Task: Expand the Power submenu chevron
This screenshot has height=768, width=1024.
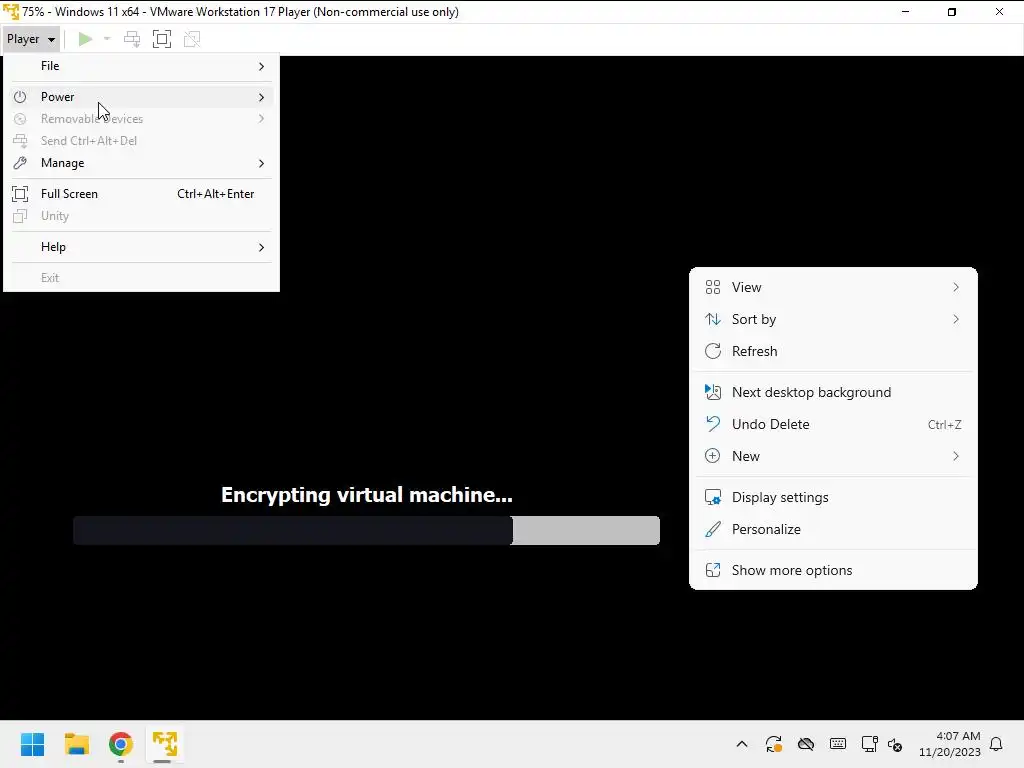Action: tap(261, 97)
